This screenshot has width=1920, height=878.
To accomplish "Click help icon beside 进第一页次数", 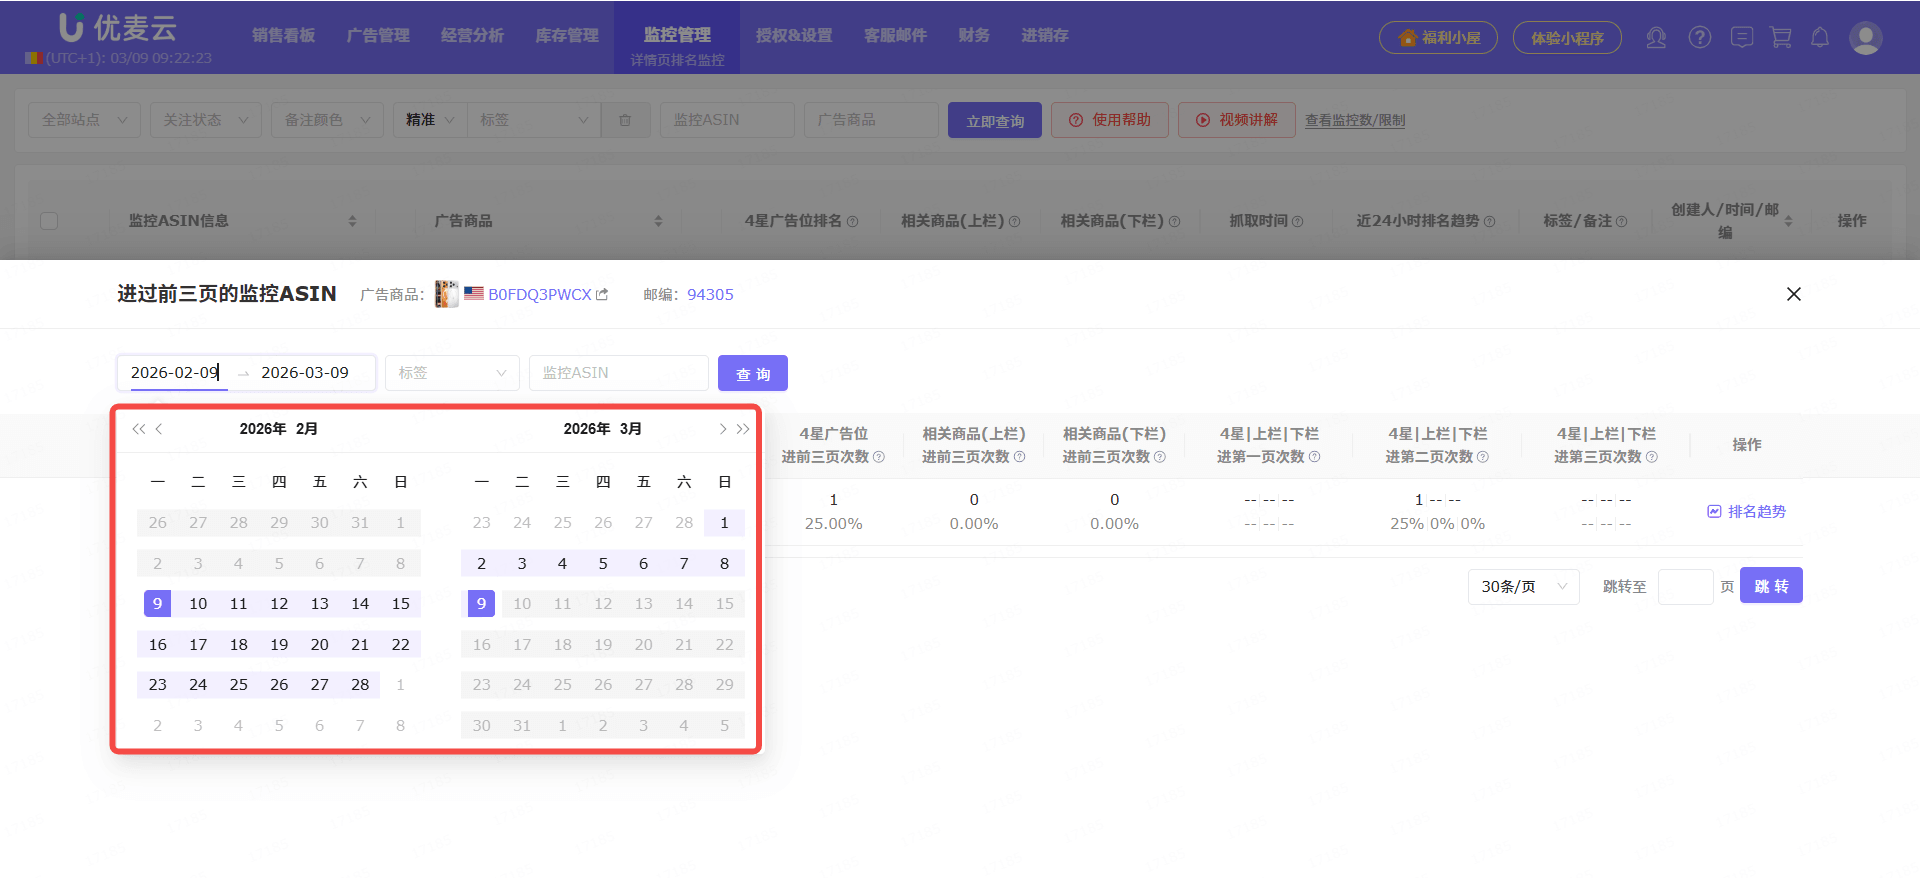I will pyautogui.click(x=1315, y=457).
